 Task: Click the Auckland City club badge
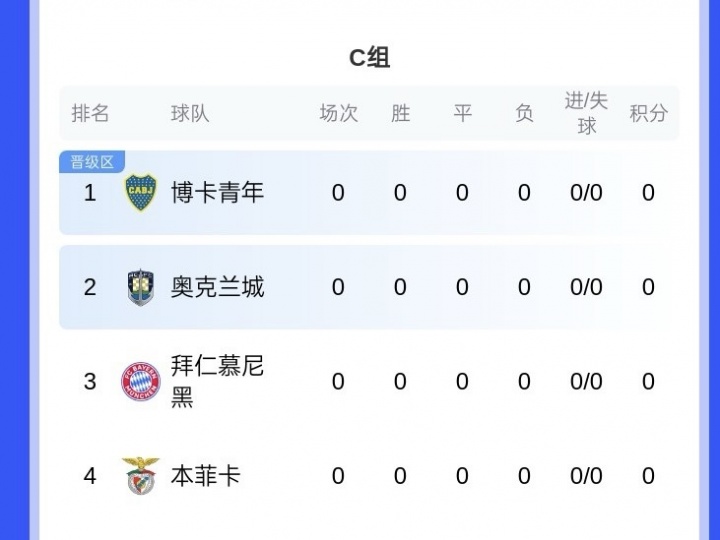tap(140, 287)
